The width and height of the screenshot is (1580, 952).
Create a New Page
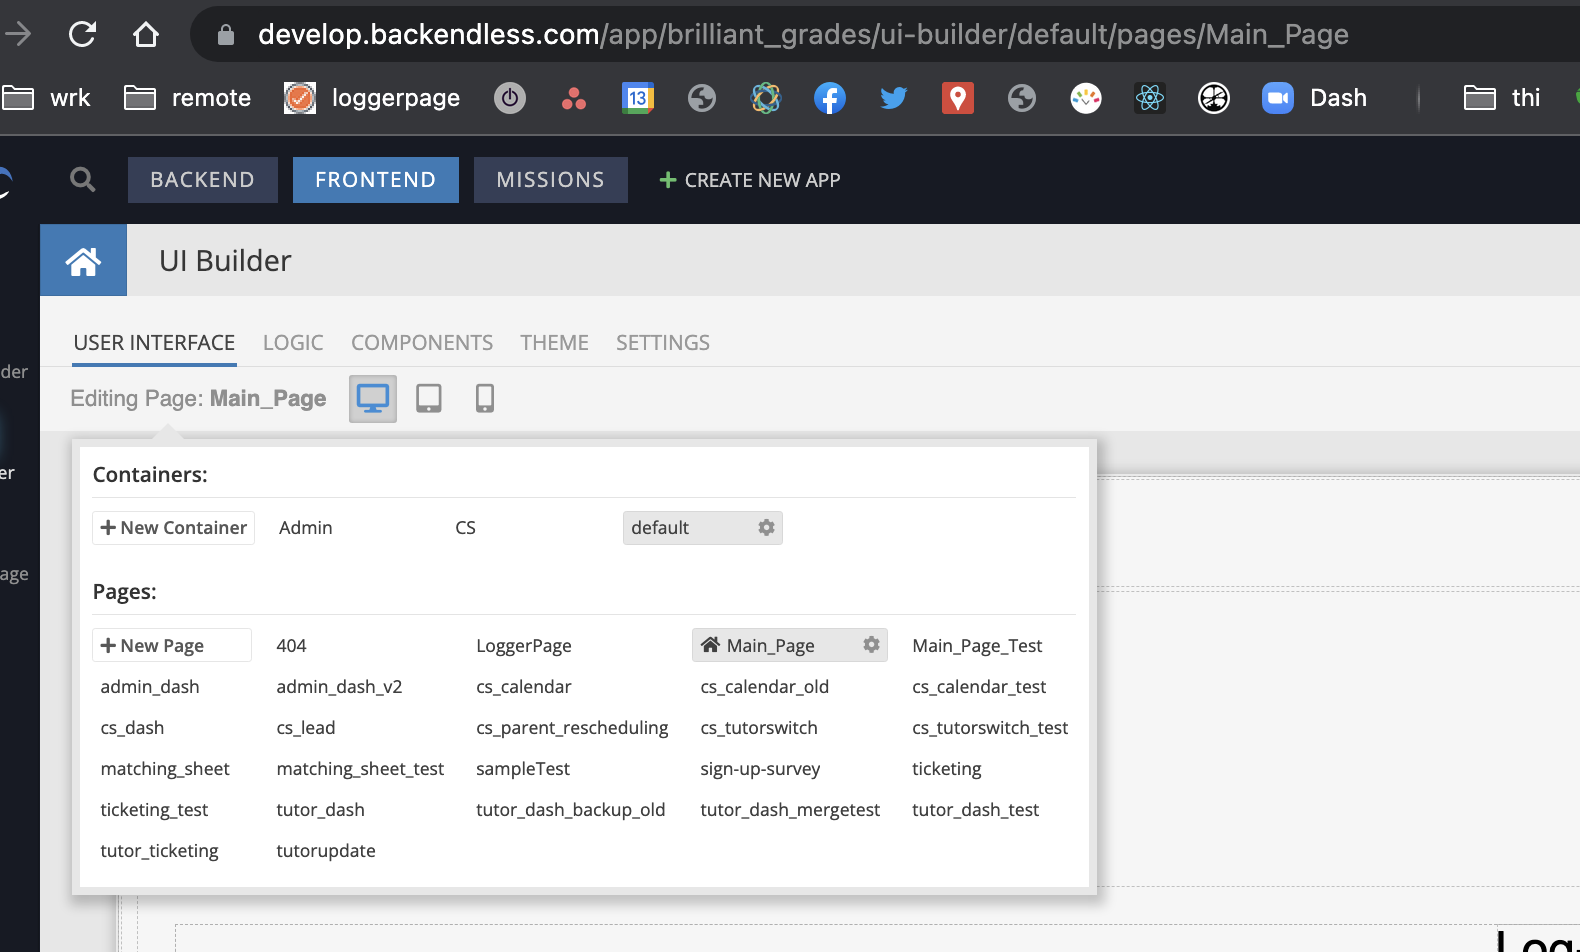click(x=172, y=645)
